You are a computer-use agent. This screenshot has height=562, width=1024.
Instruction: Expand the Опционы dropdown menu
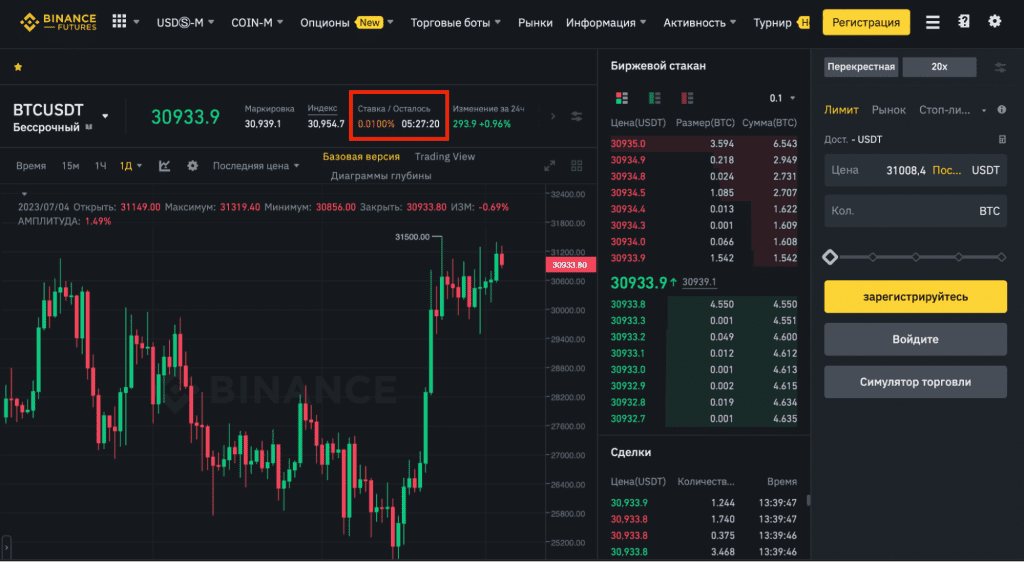(x=347, y=22)
